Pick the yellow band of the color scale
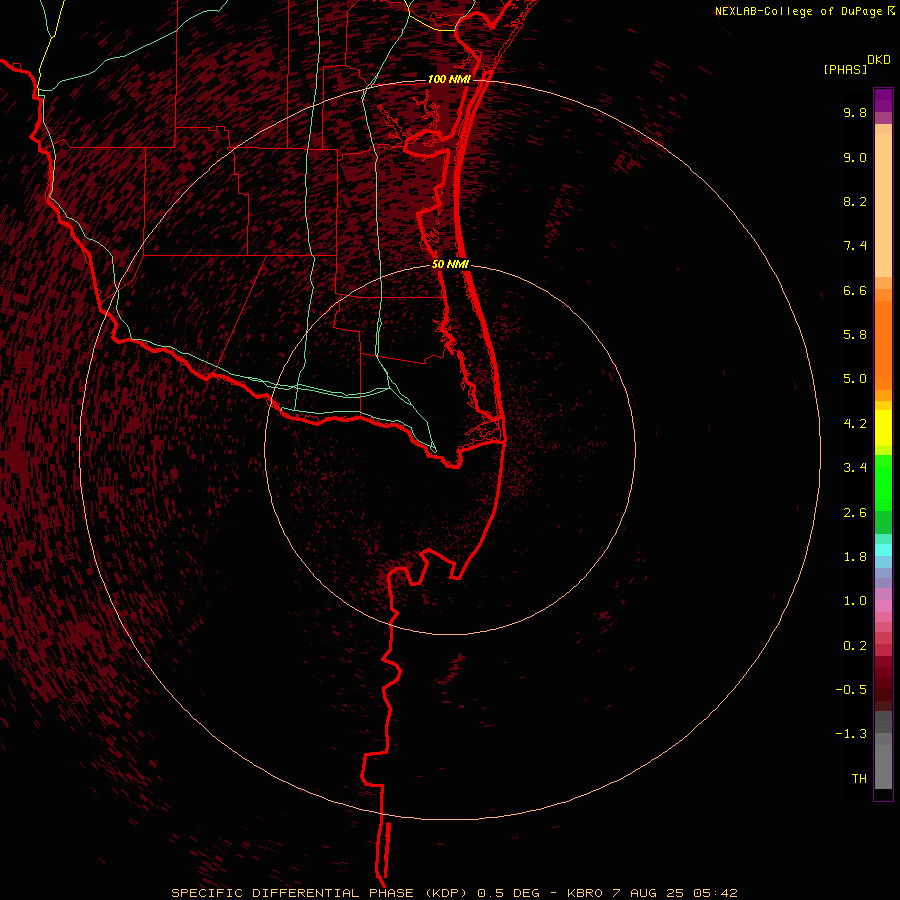The image size is (900, 900). click(x=883, y=428)
